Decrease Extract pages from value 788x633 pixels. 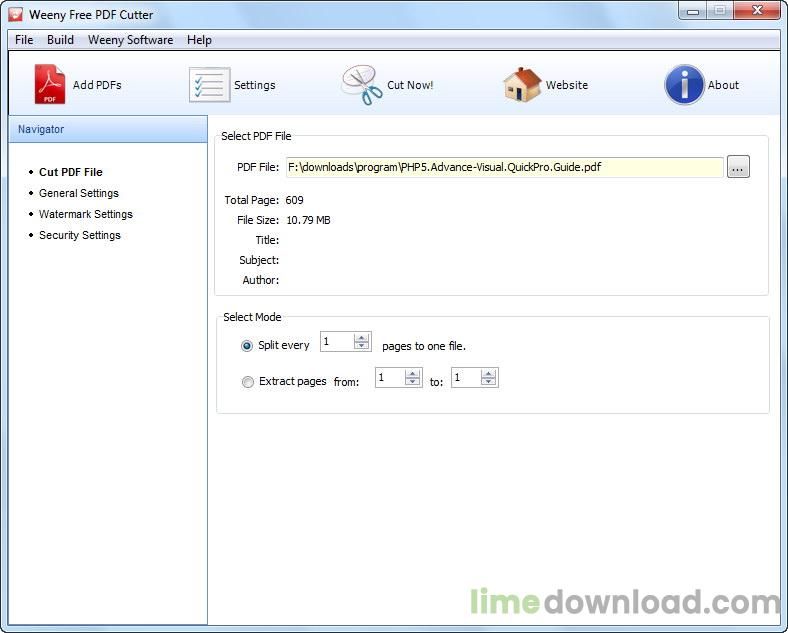pos(413,382)
